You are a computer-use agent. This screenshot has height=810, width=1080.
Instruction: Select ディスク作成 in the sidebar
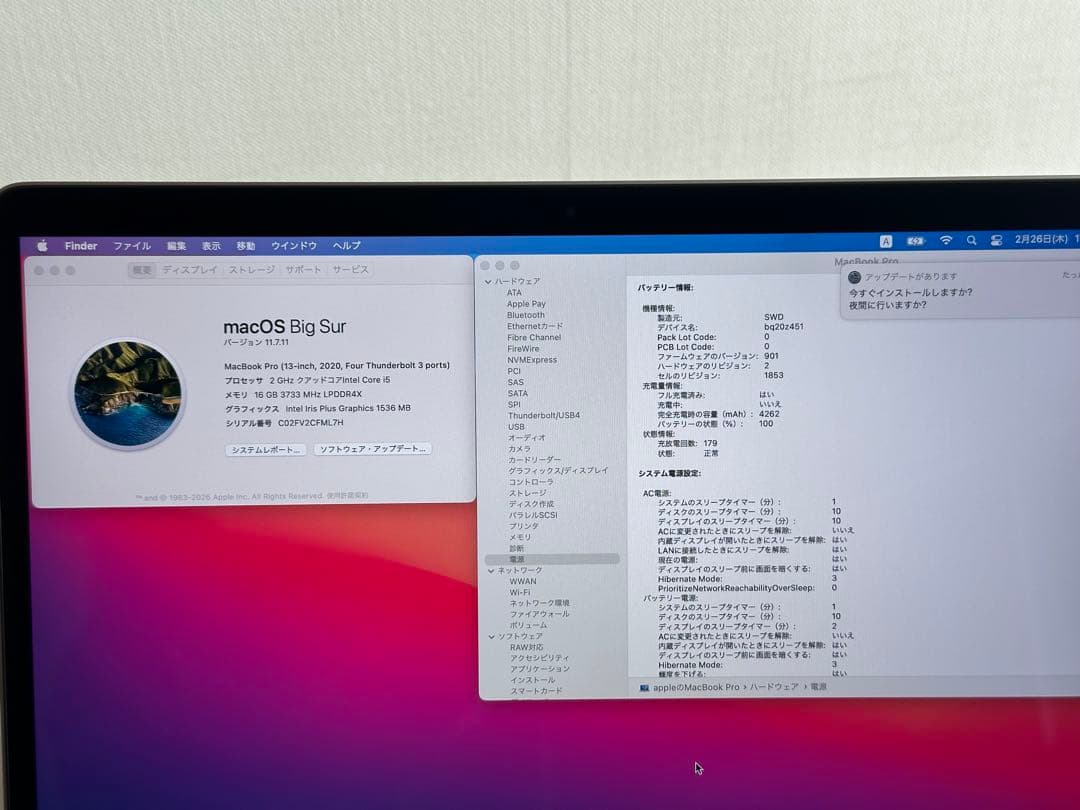531,504
